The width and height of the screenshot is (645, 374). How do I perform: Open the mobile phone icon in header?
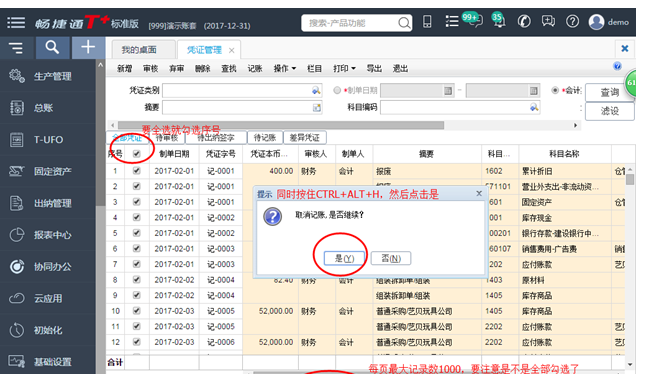click(427, 21)
